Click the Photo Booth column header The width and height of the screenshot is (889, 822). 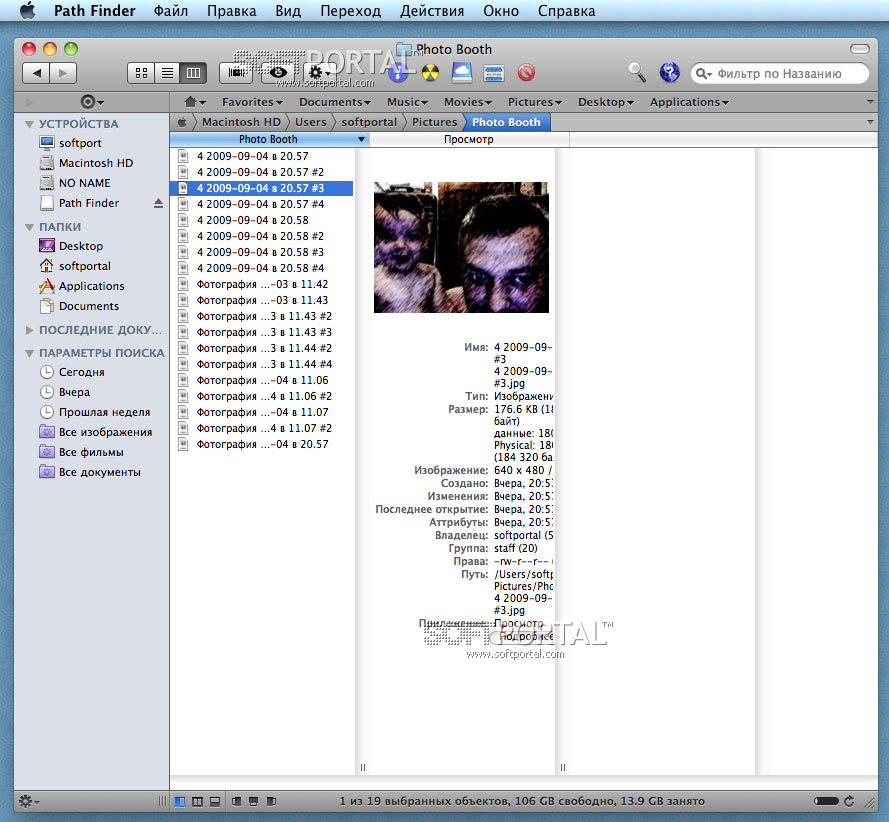(269, 139)
